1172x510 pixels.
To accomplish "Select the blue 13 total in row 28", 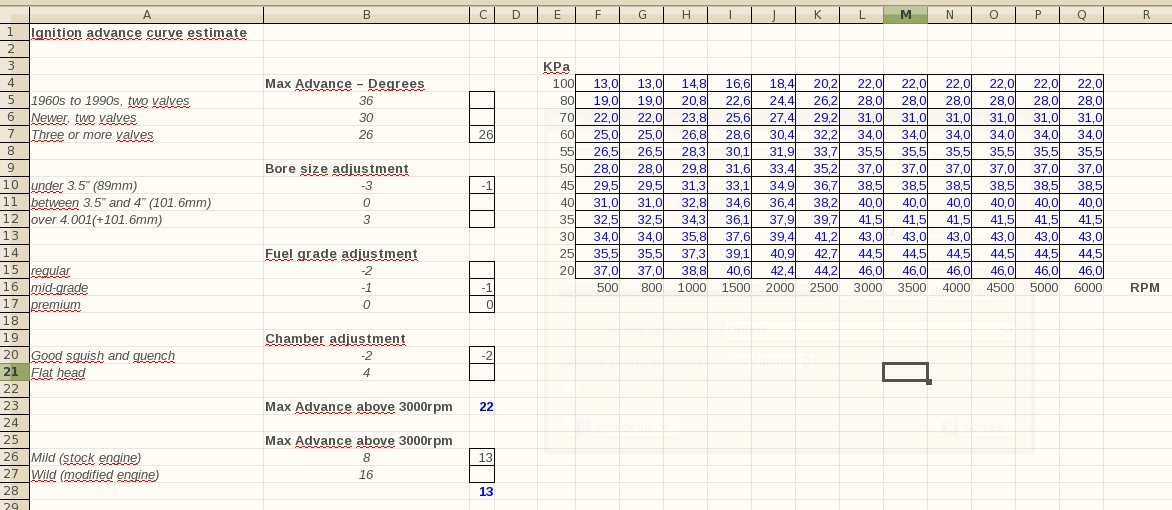I will pyautogui.click(x=482, y=492).
